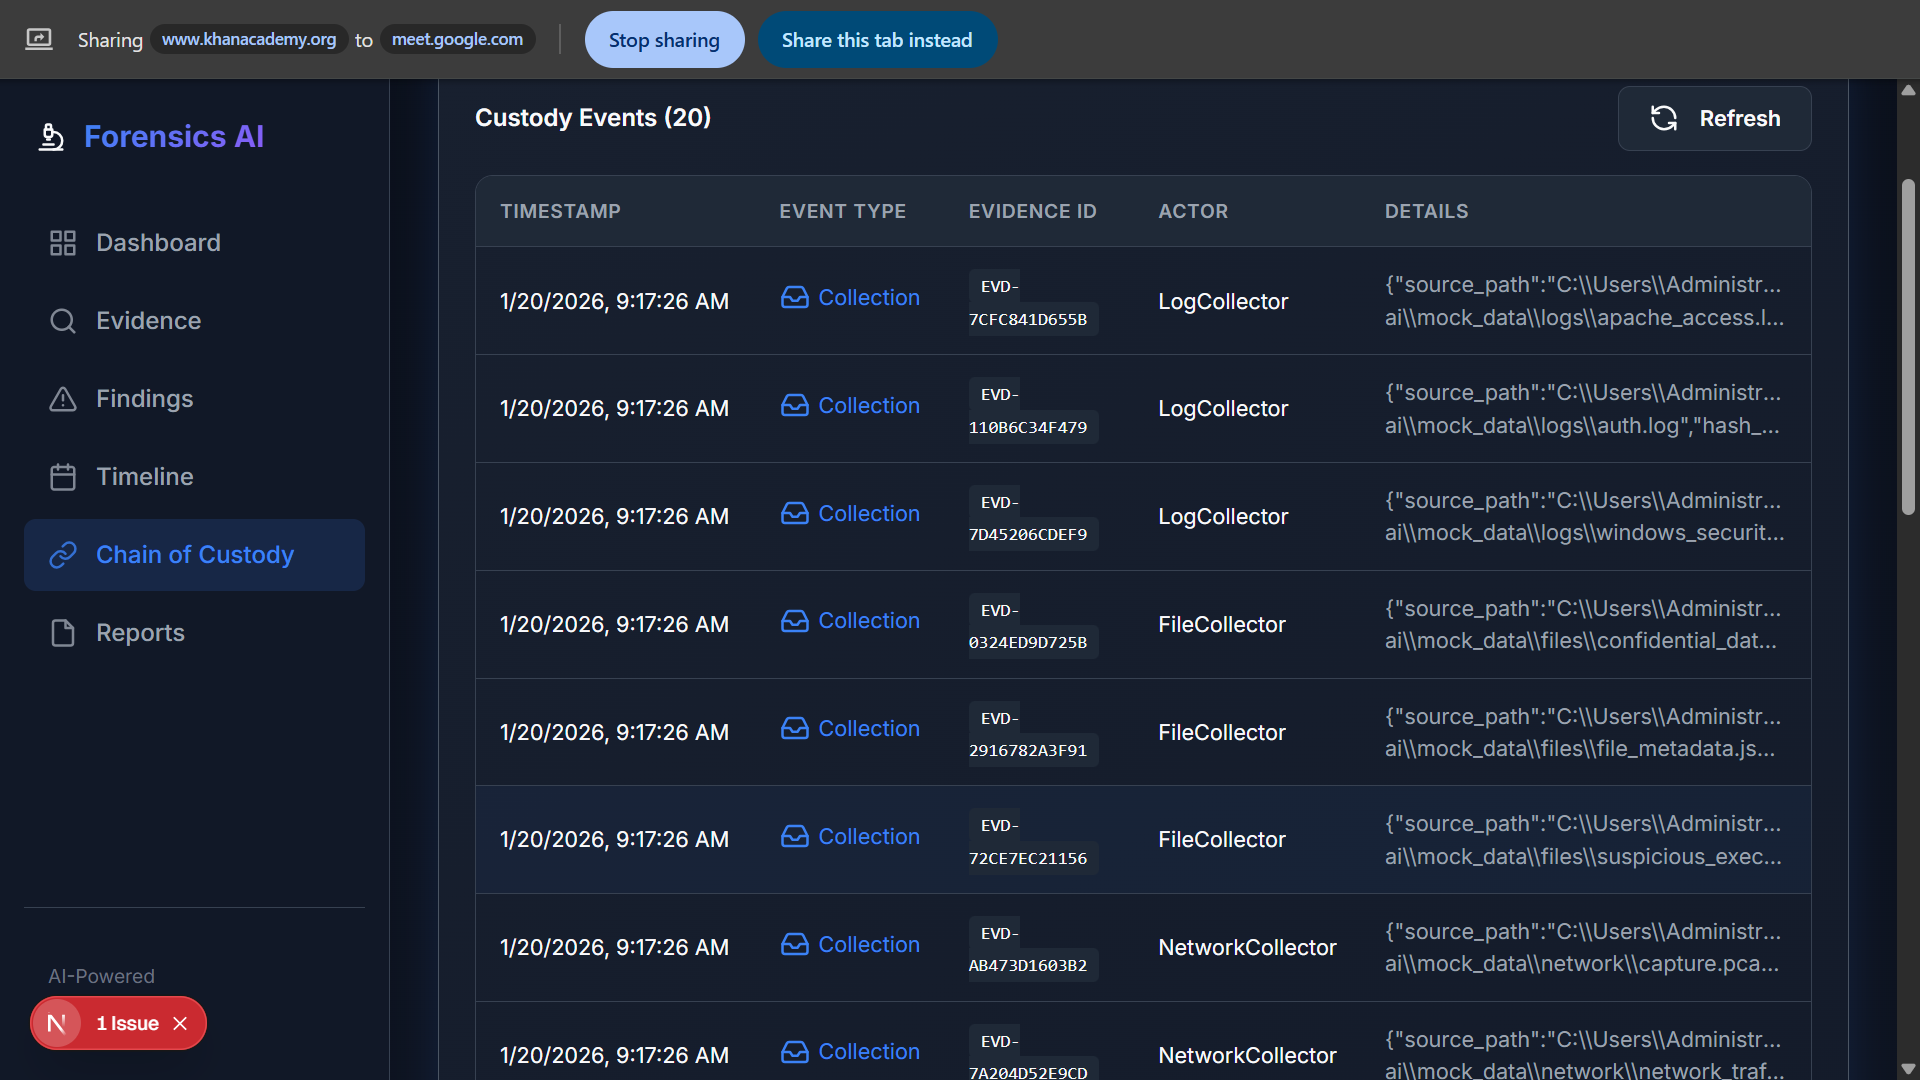
Task: Open the Evidence menu item
Action: (148, 321)
